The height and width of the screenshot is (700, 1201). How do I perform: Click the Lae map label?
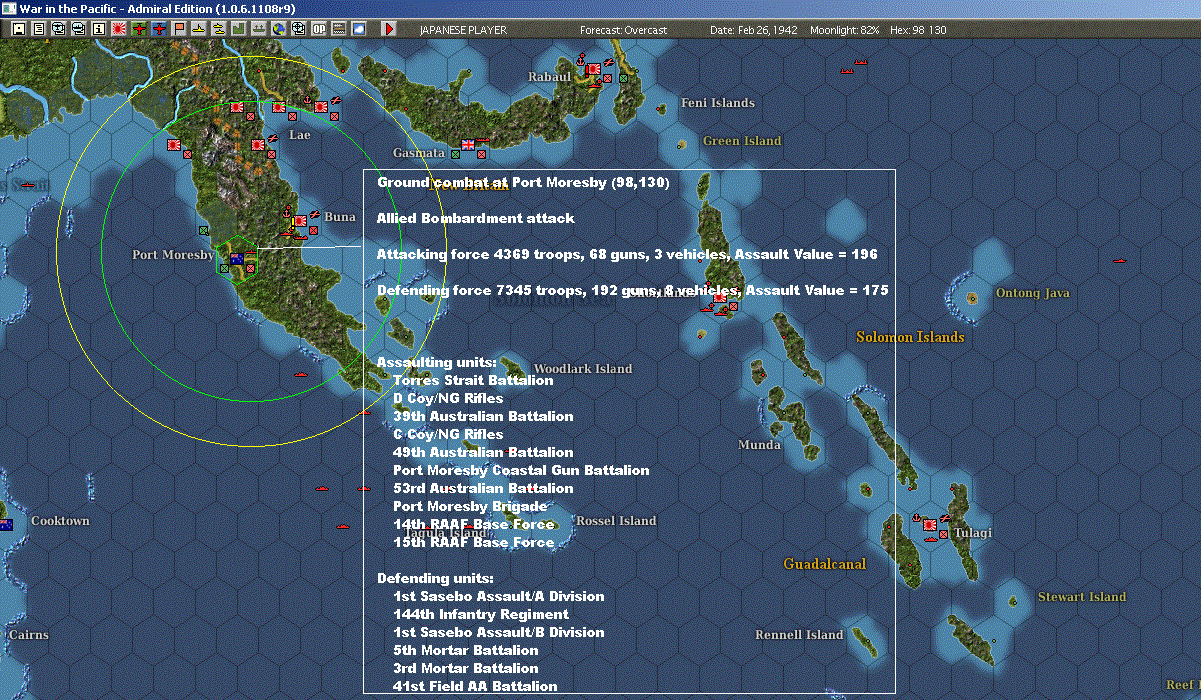point(300,134)
